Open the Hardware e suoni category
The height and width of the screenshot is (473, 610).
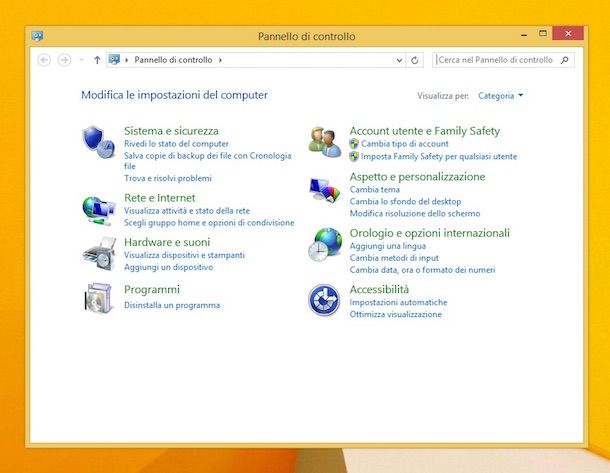(x=167, y=242)
